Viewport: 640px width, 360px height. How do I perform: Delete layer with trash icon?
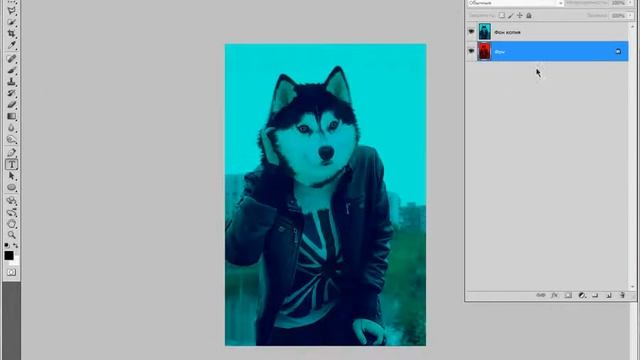(622, 295)
